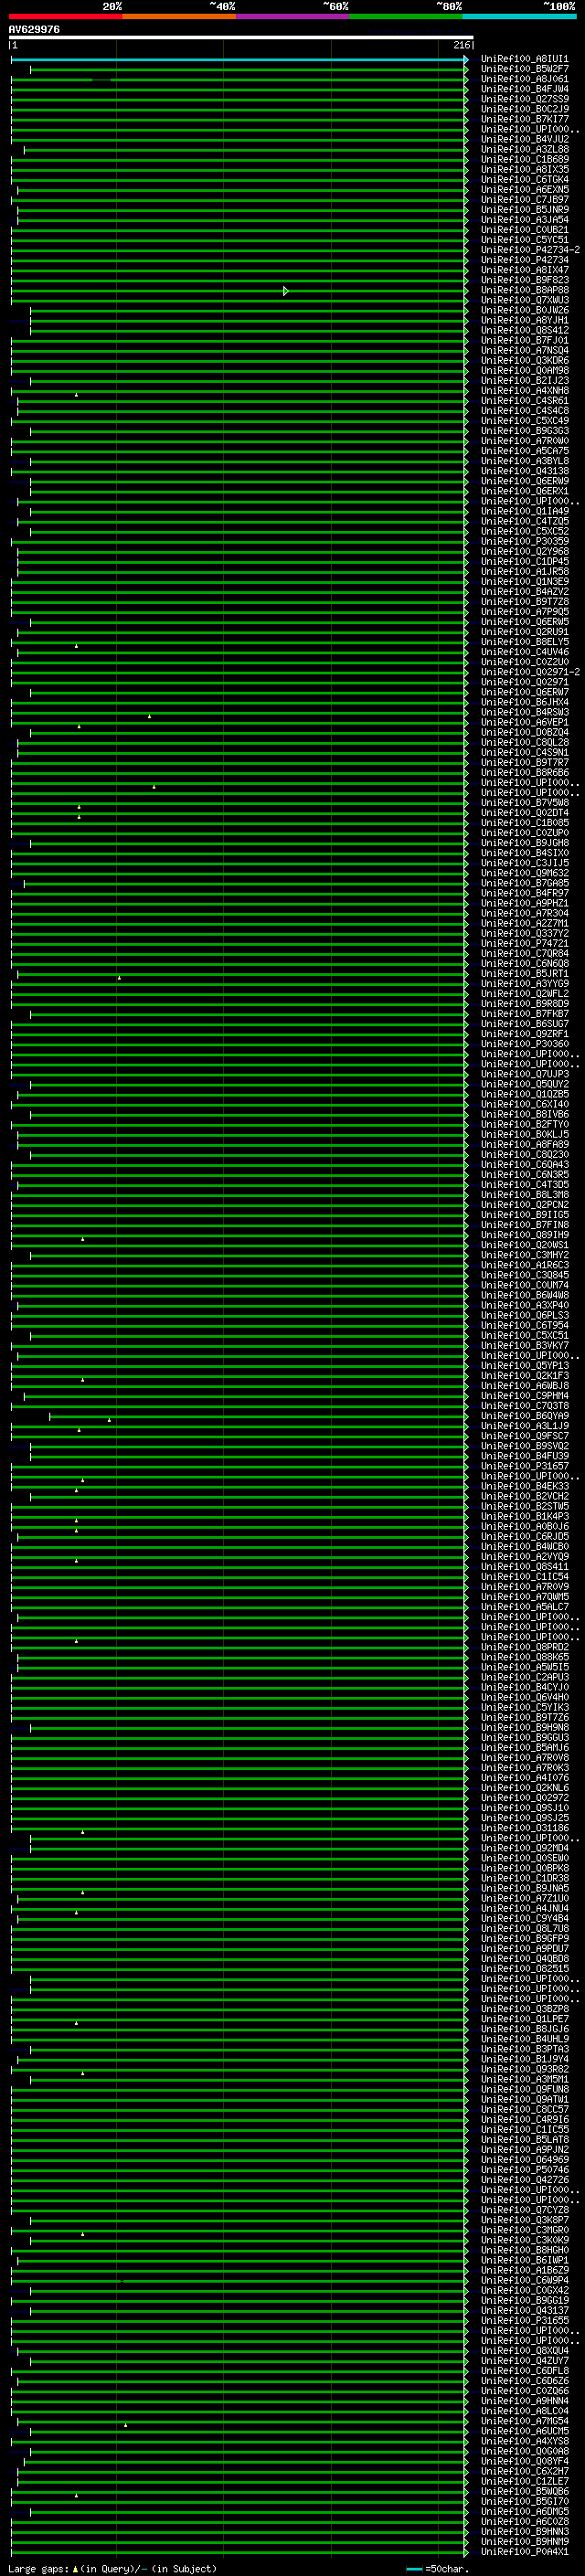This screenshot has height=2576, width=585.
Task: Select hit label UniRef100_C5YC51
Action: [524, 240]
